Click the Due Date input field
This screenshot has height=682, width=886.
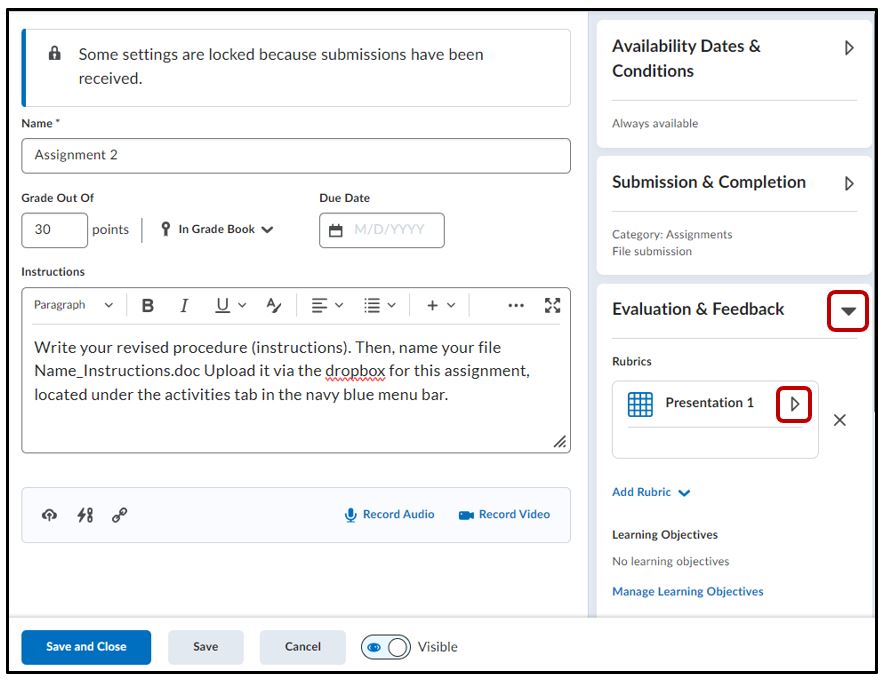pos(382,230)
